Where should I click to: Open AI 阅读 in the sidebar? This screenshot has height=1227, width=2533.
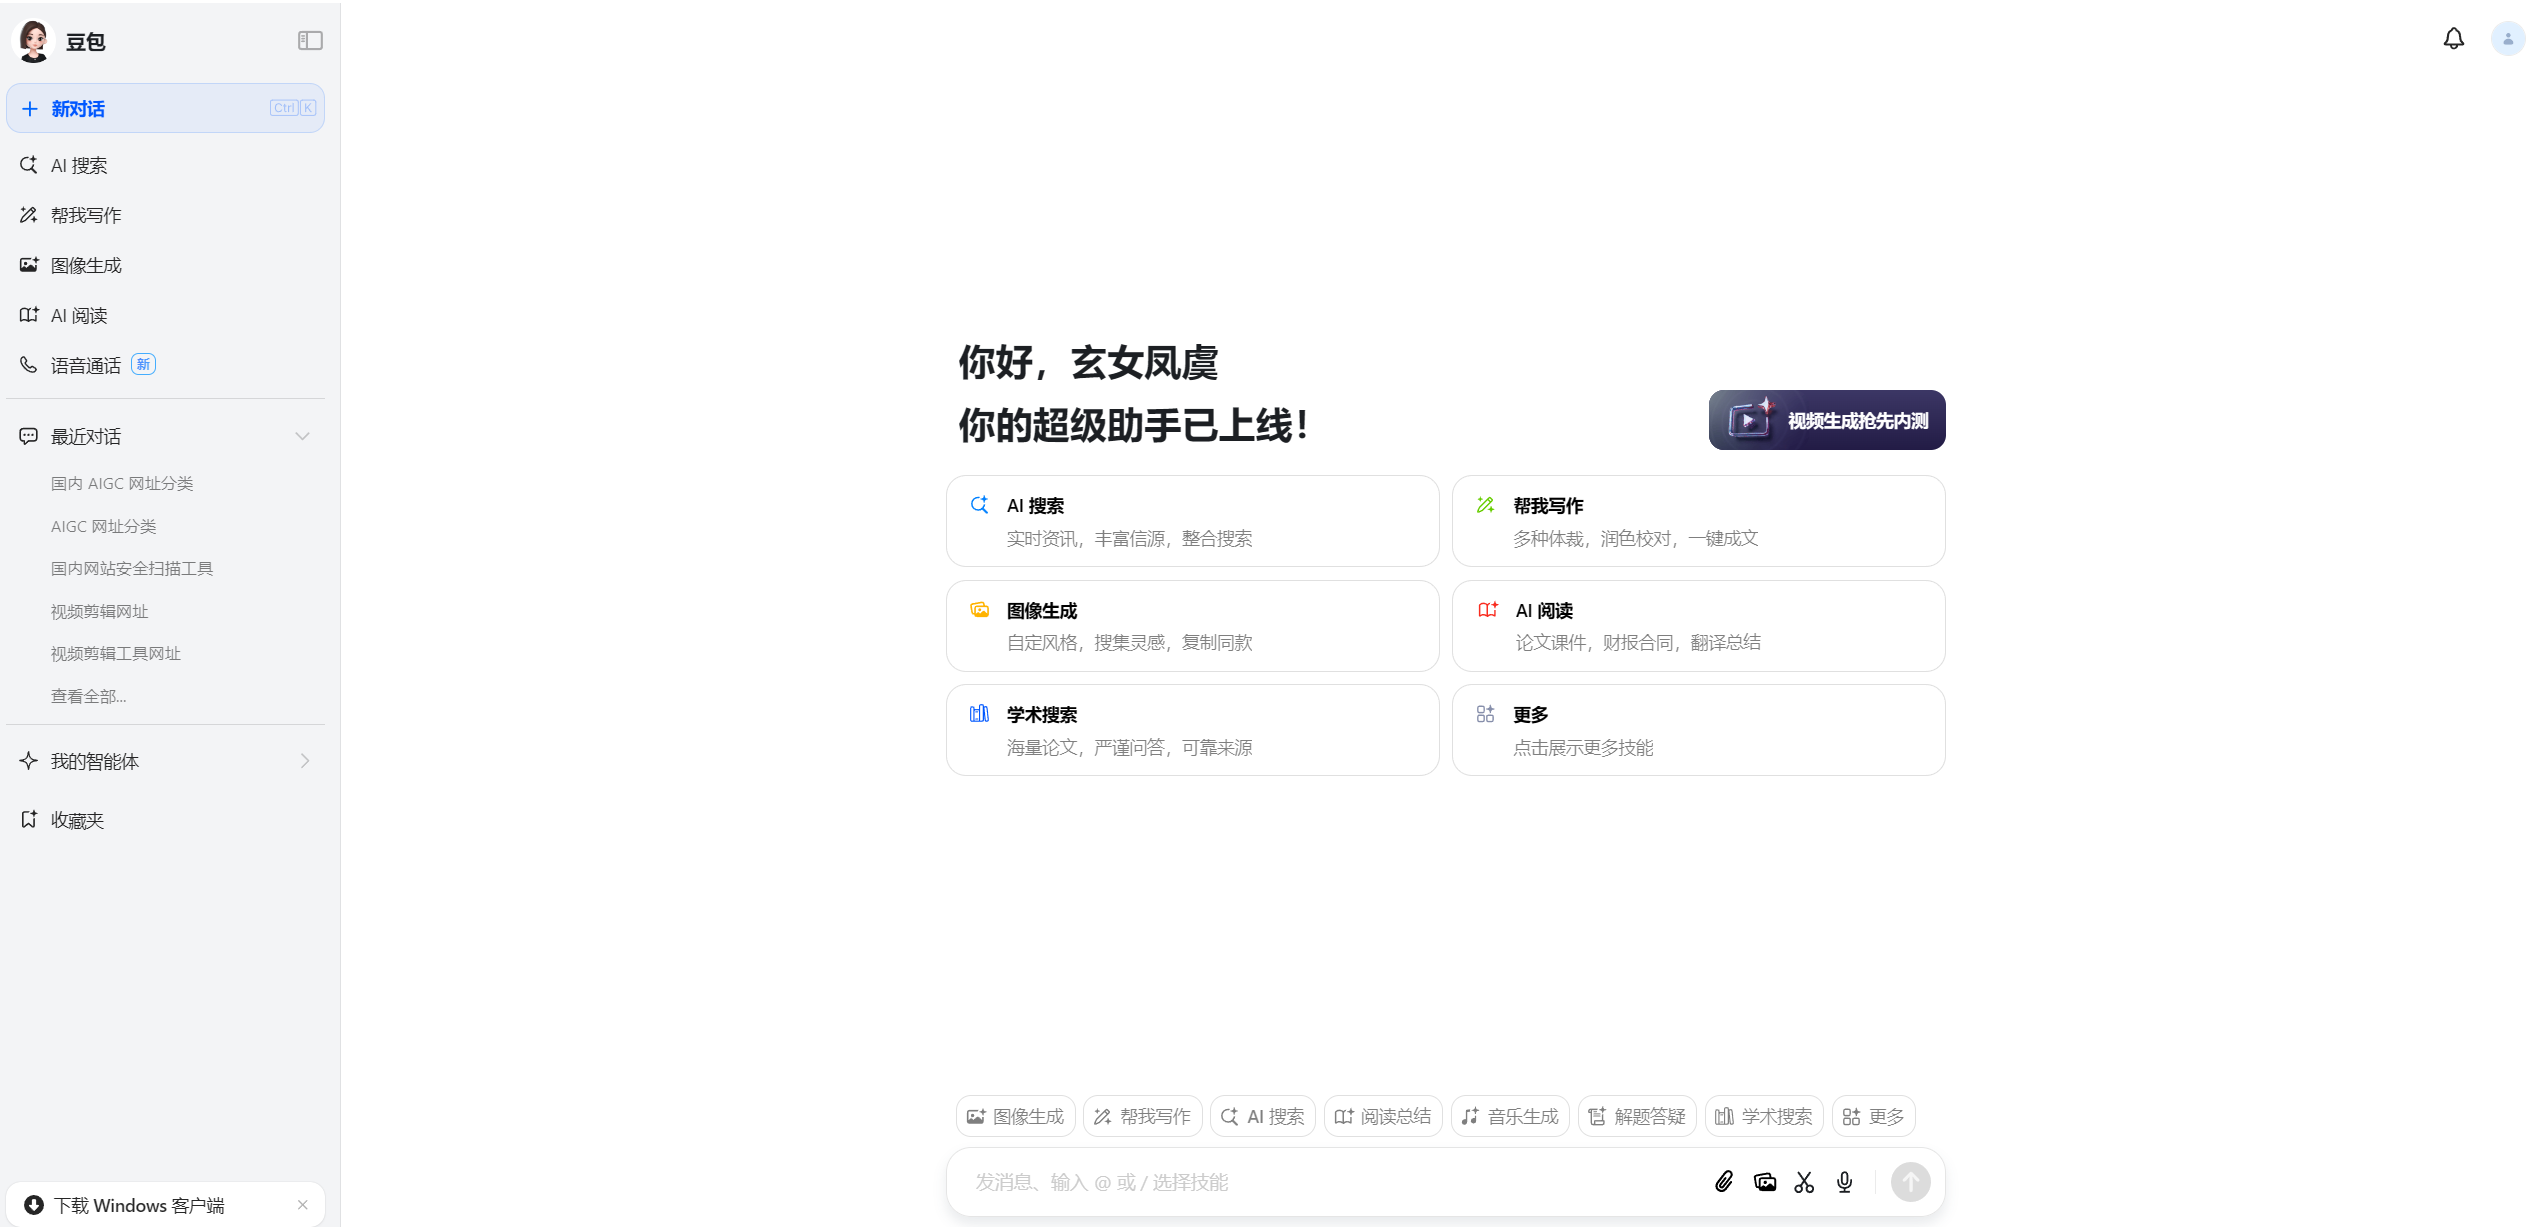[x=165, y=315]
